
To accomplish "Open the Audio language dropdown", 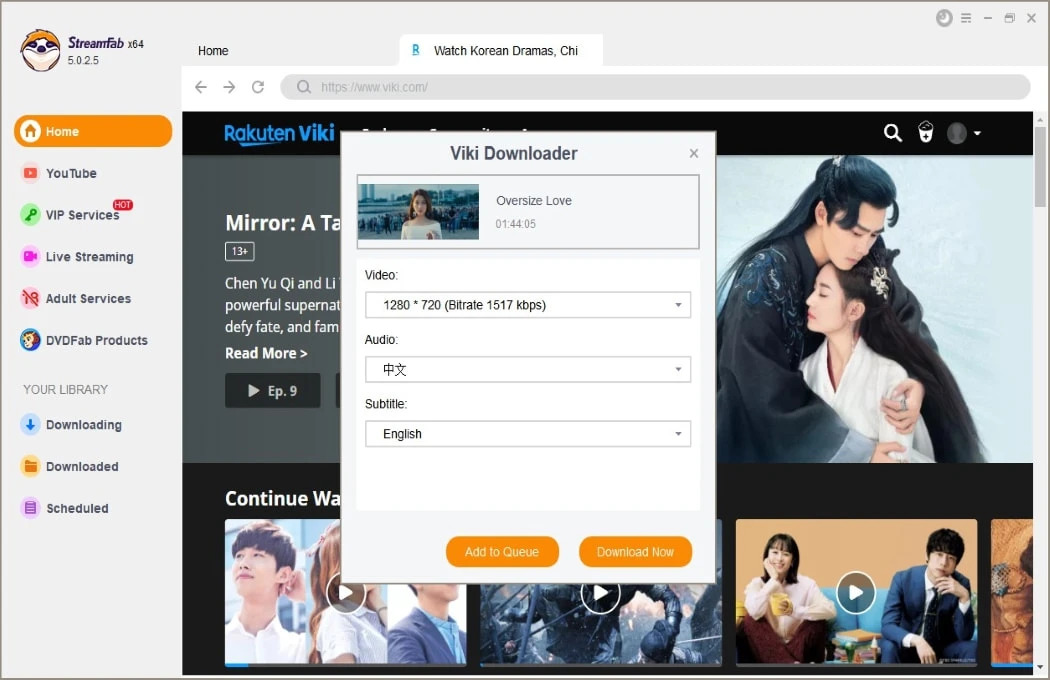I will coord(528,369).
